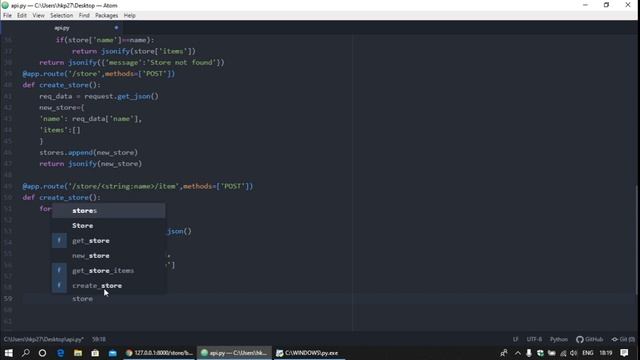Choose 'Store' autocomplete suggestion
The height and width of the screenshot is (360, 640).
108,226
